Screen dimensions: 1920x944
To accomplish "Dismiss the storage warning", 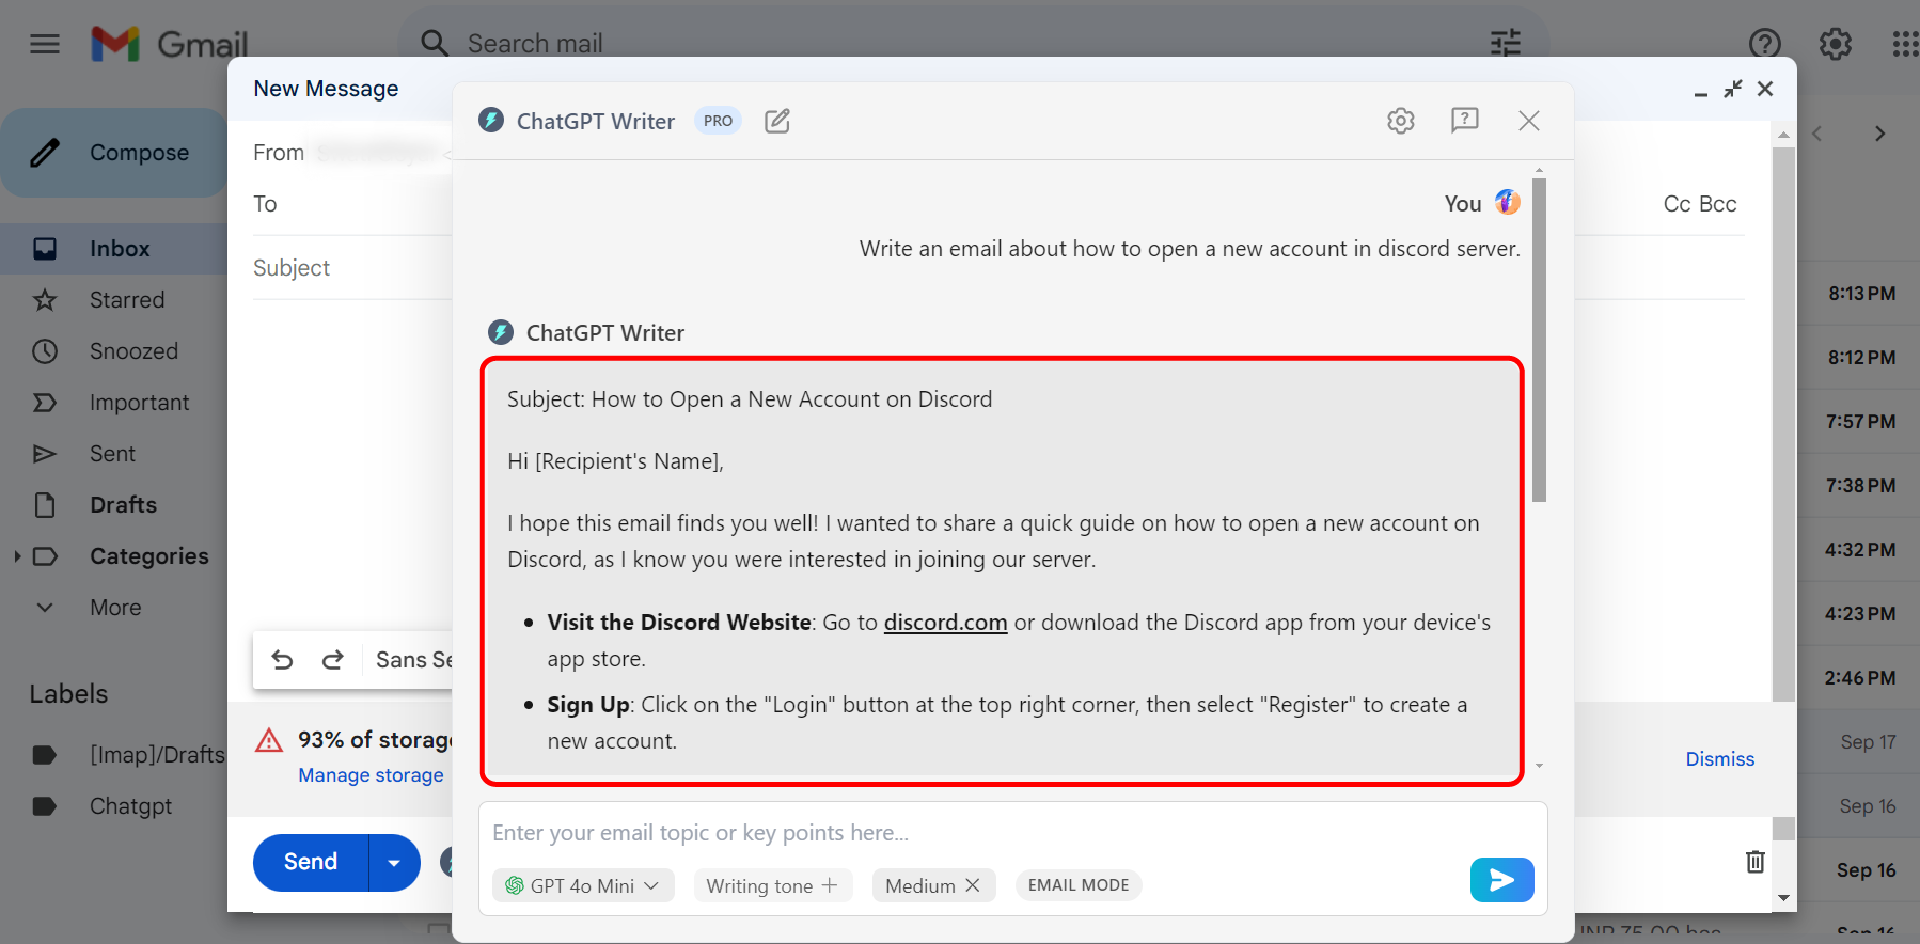I will [1719, 759].
